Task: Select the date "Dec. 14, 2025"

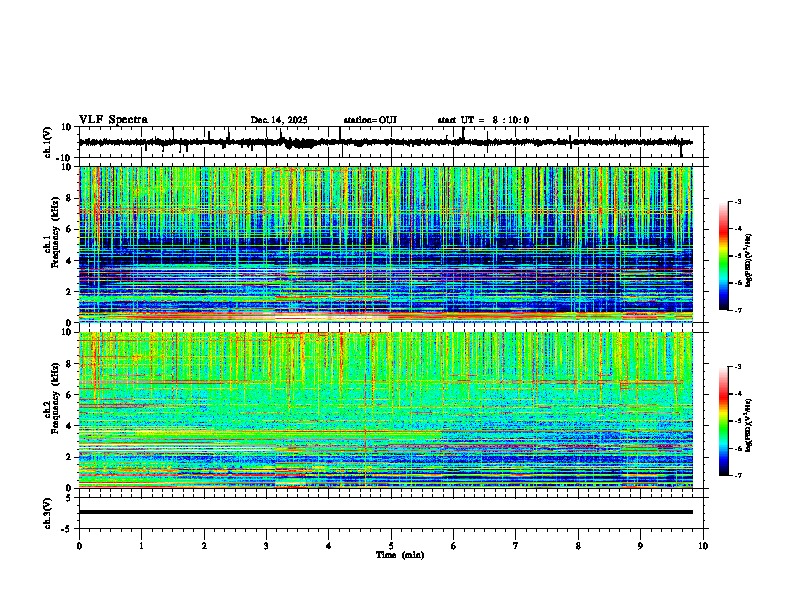Action: 279,120
